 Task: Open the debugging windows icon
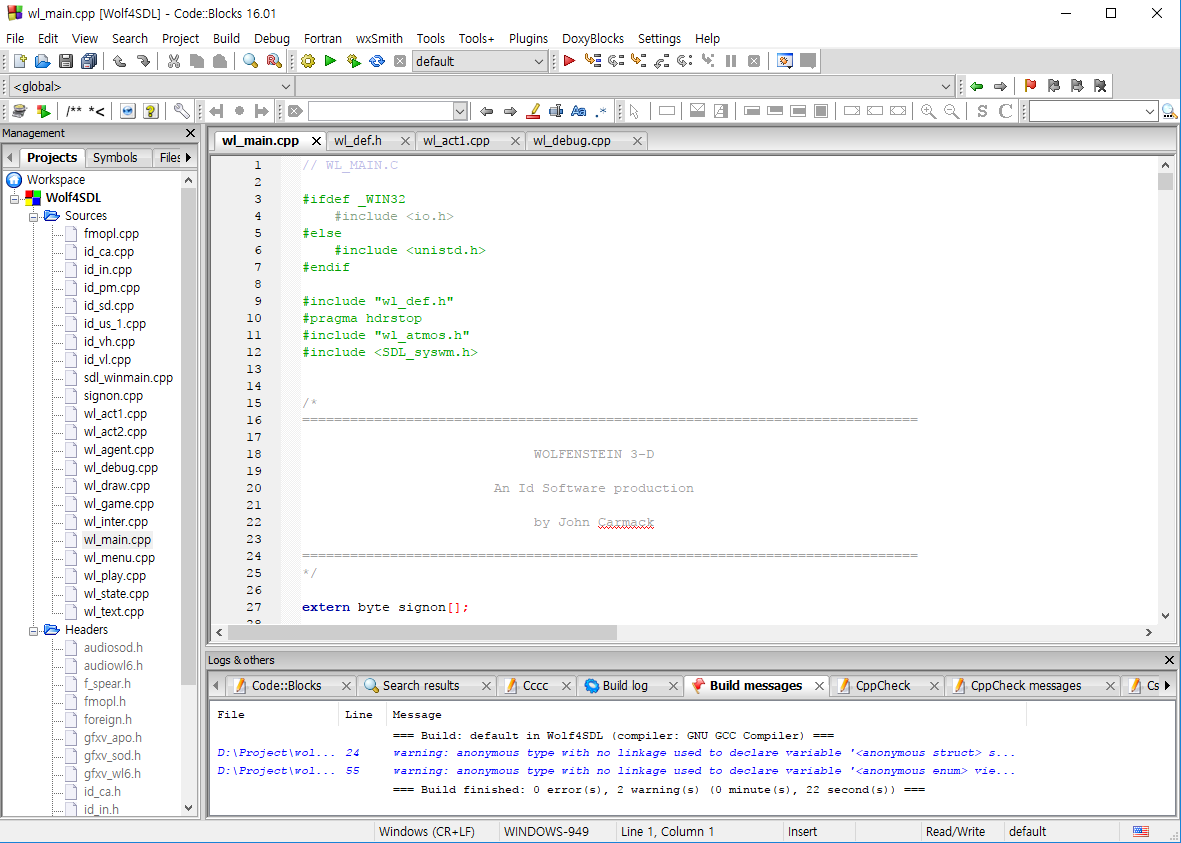(785, 62)
